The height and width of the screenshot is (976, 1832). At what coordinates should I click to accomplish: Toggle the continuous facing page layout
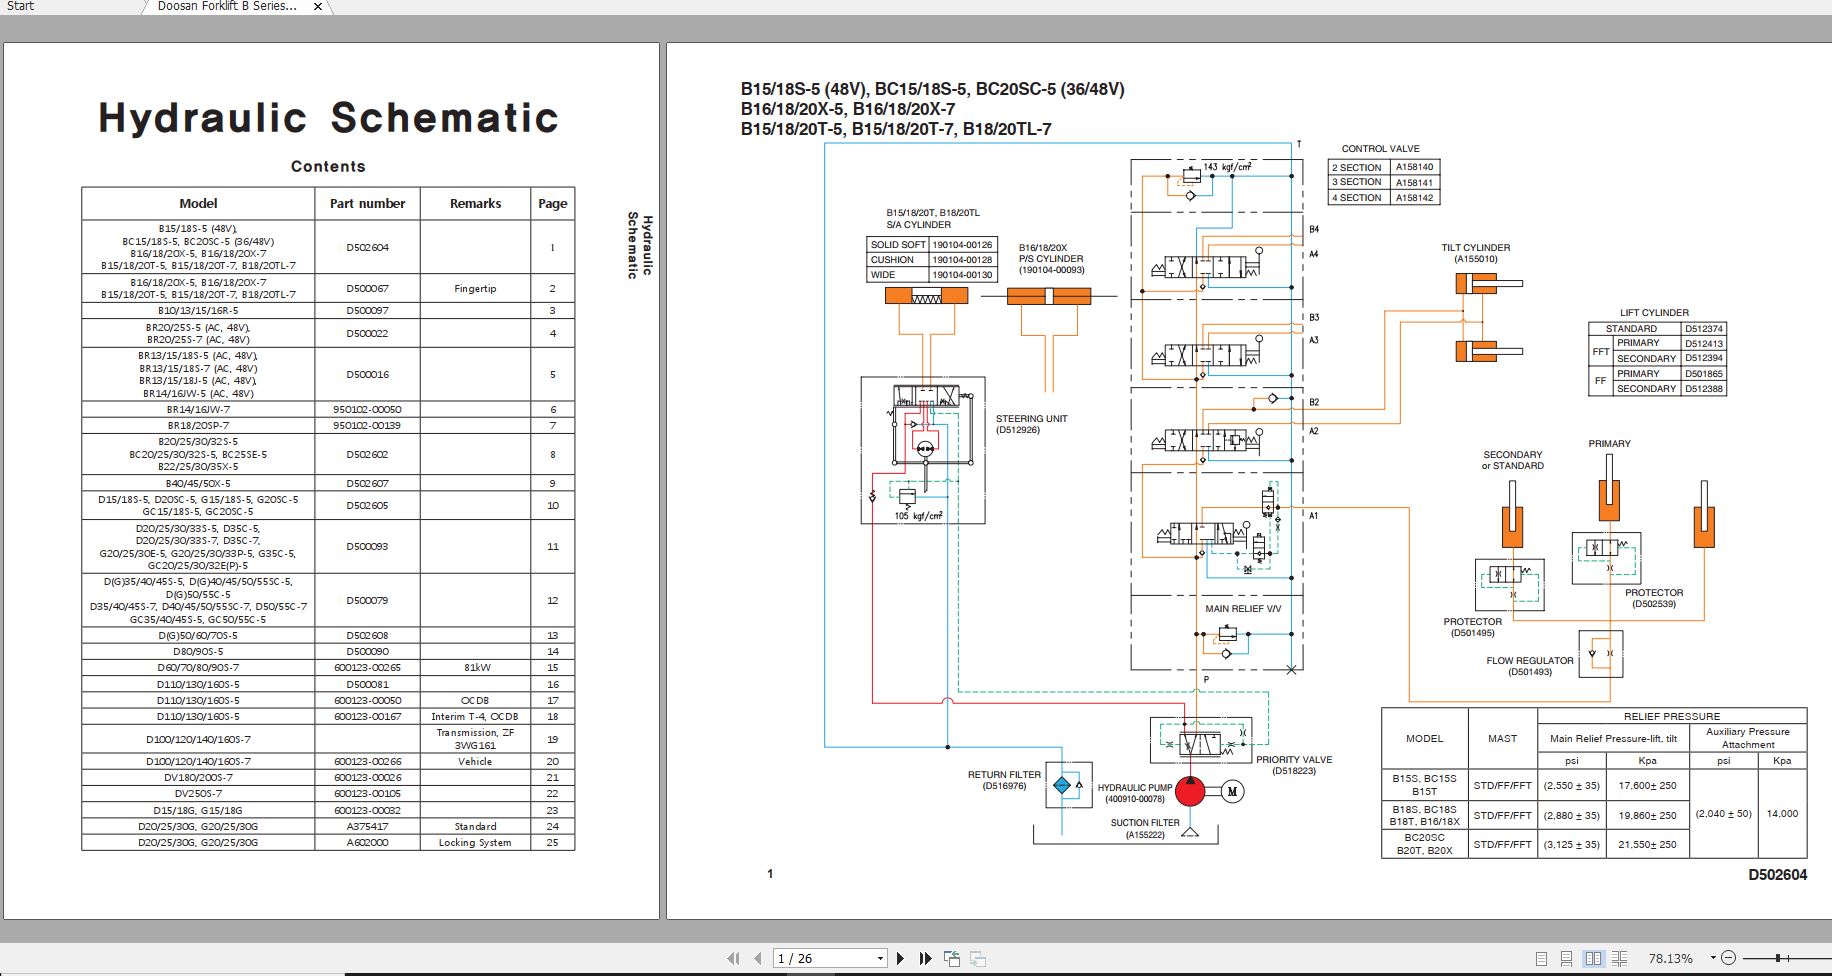pos(1620,958)
